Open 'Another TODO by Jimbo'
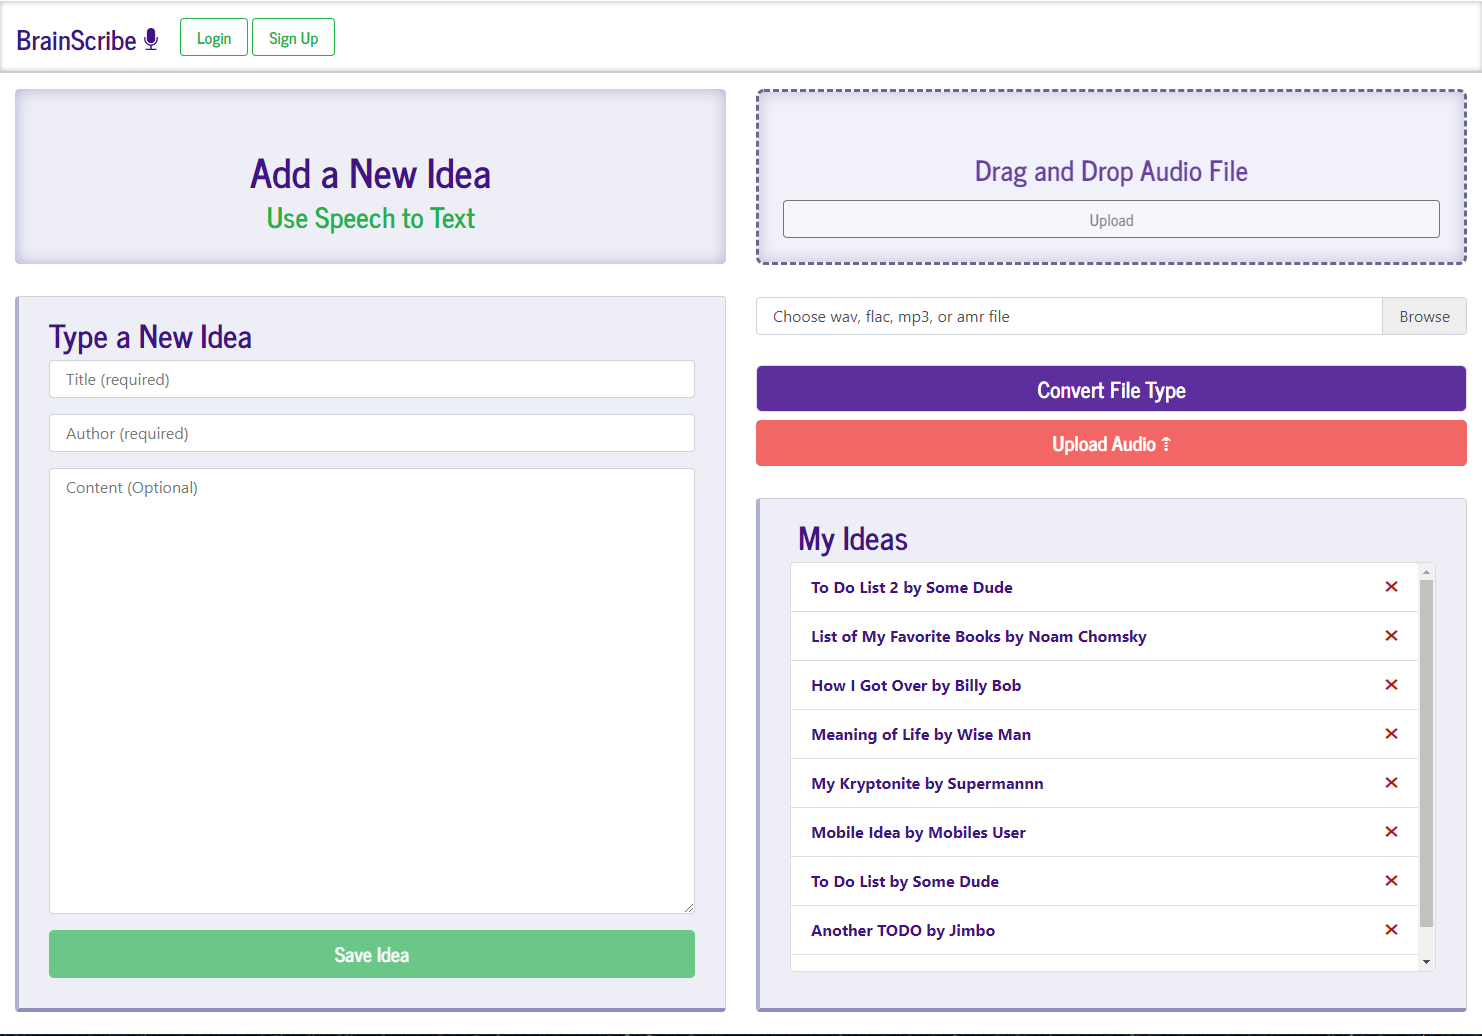The image size is (1482, 1036). (x=903, y=930)
